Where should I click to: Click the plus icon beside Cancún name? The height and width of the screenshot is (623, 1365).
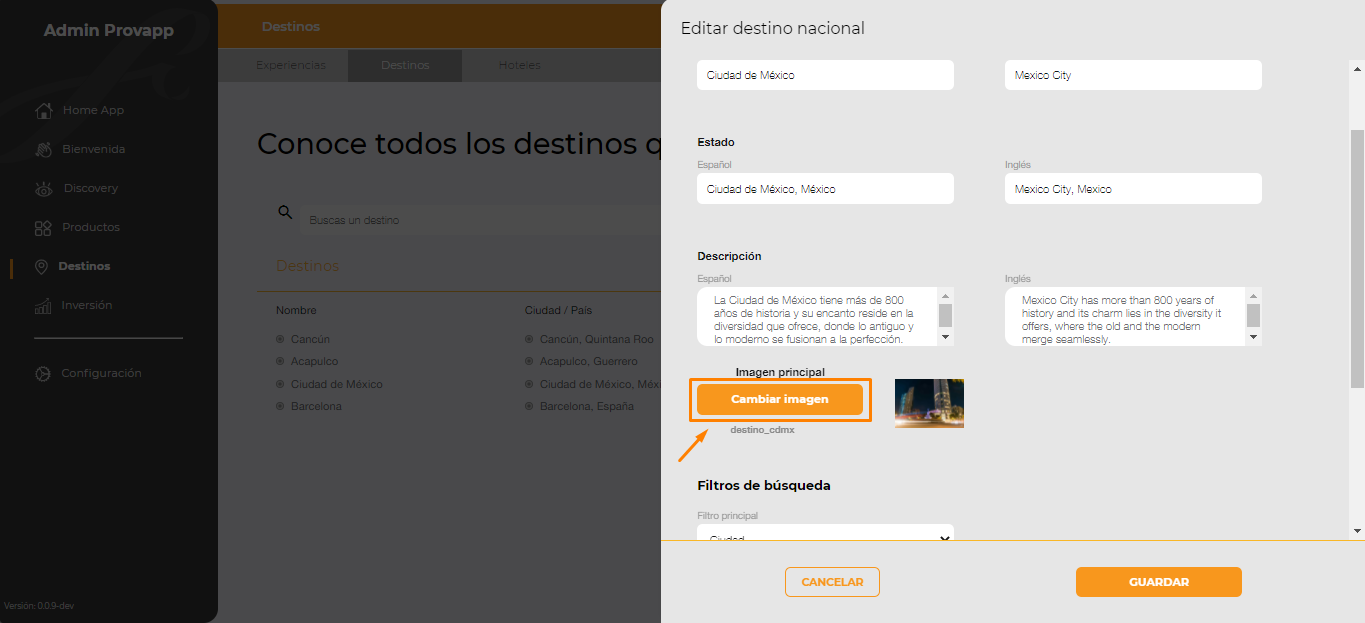(x=280, y=339)
